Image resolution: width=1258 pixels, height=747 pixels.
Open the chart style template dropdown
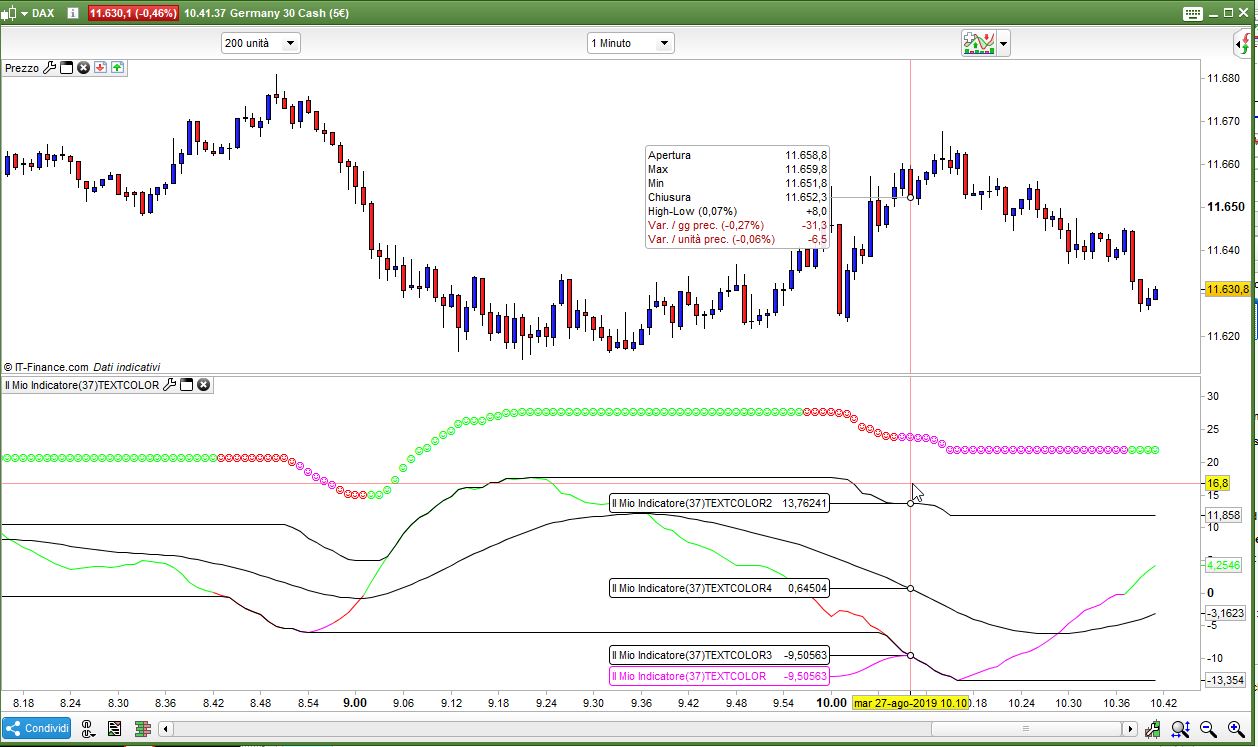(1003, 43)
